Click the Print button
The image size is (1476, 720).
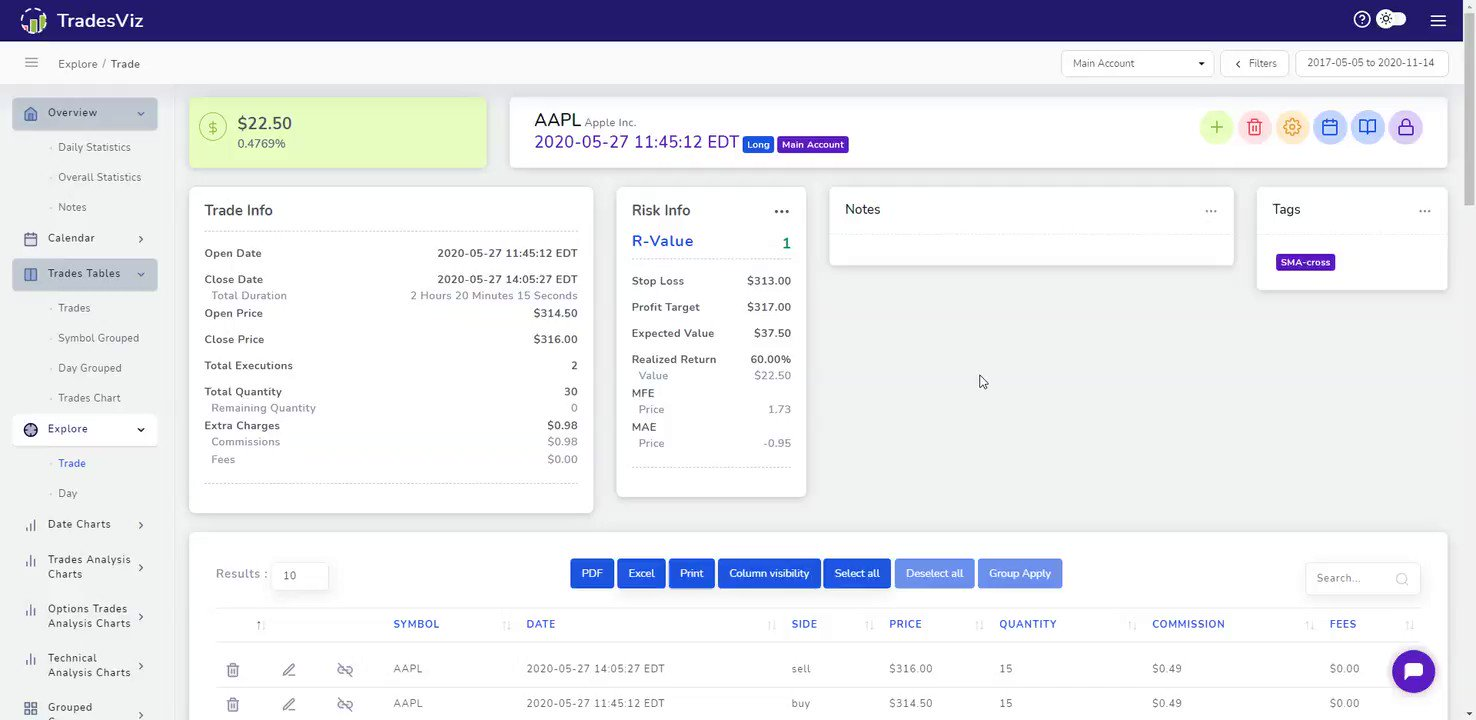(x=691, y=573)
